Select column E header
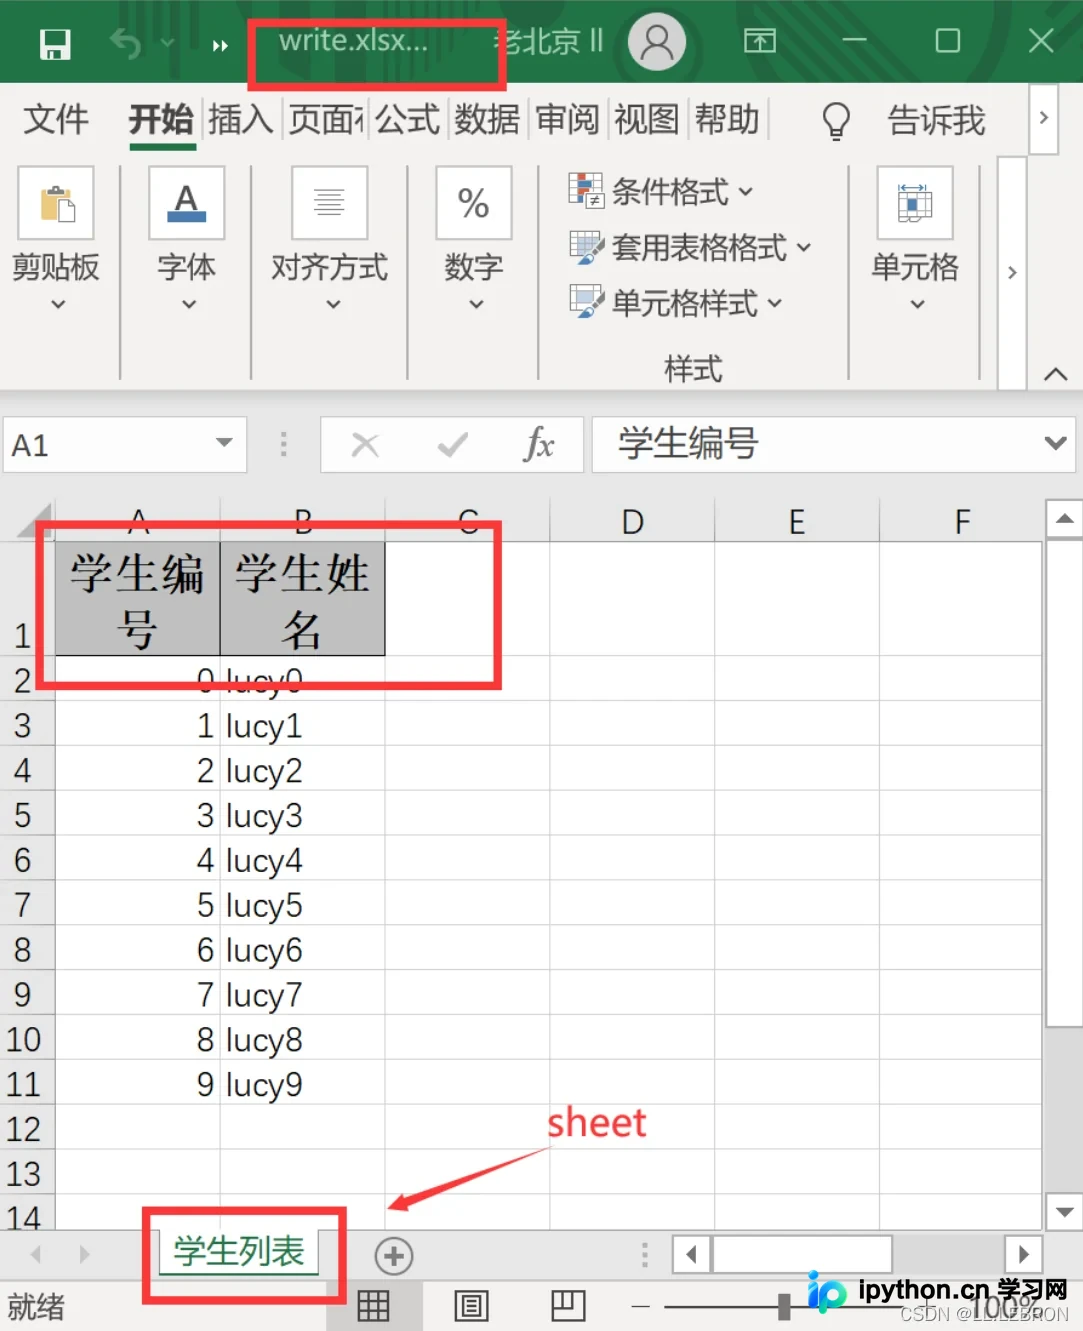Screen dimensions: 1083x1331 tap(797, 521)
